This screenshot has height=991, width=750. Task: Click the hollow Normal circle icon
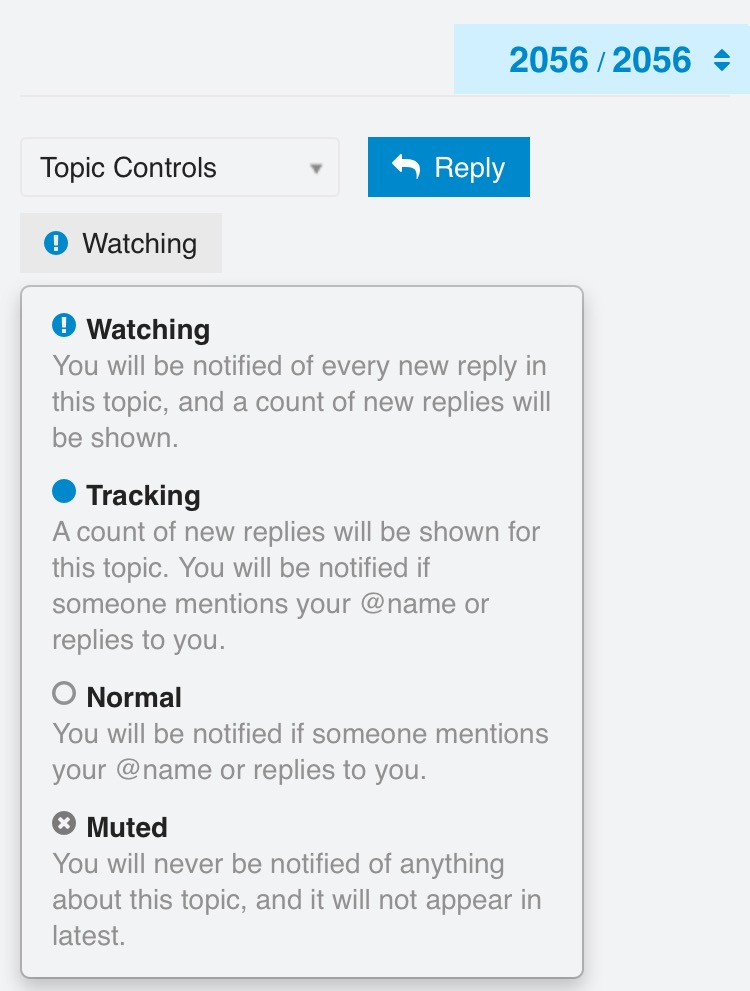[64, 693]
